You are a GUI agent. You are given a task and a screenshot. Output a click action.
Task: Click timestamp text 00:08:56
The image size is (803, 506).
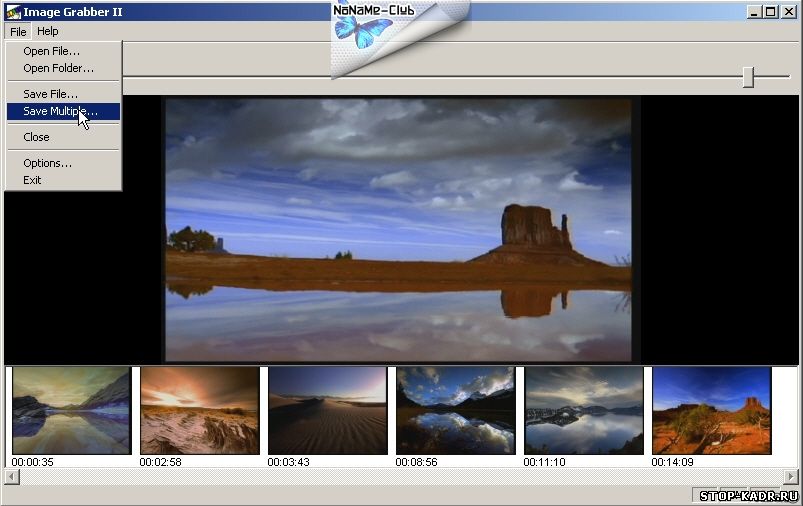[x=416, y=462]
